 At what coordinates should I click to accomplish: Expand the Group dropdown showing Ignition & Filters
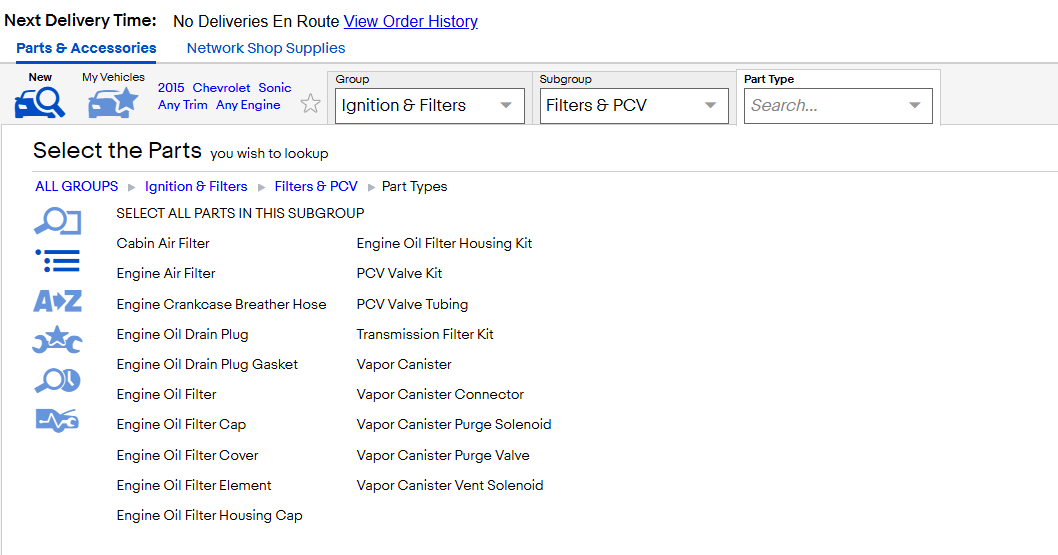tap(430, 106)
